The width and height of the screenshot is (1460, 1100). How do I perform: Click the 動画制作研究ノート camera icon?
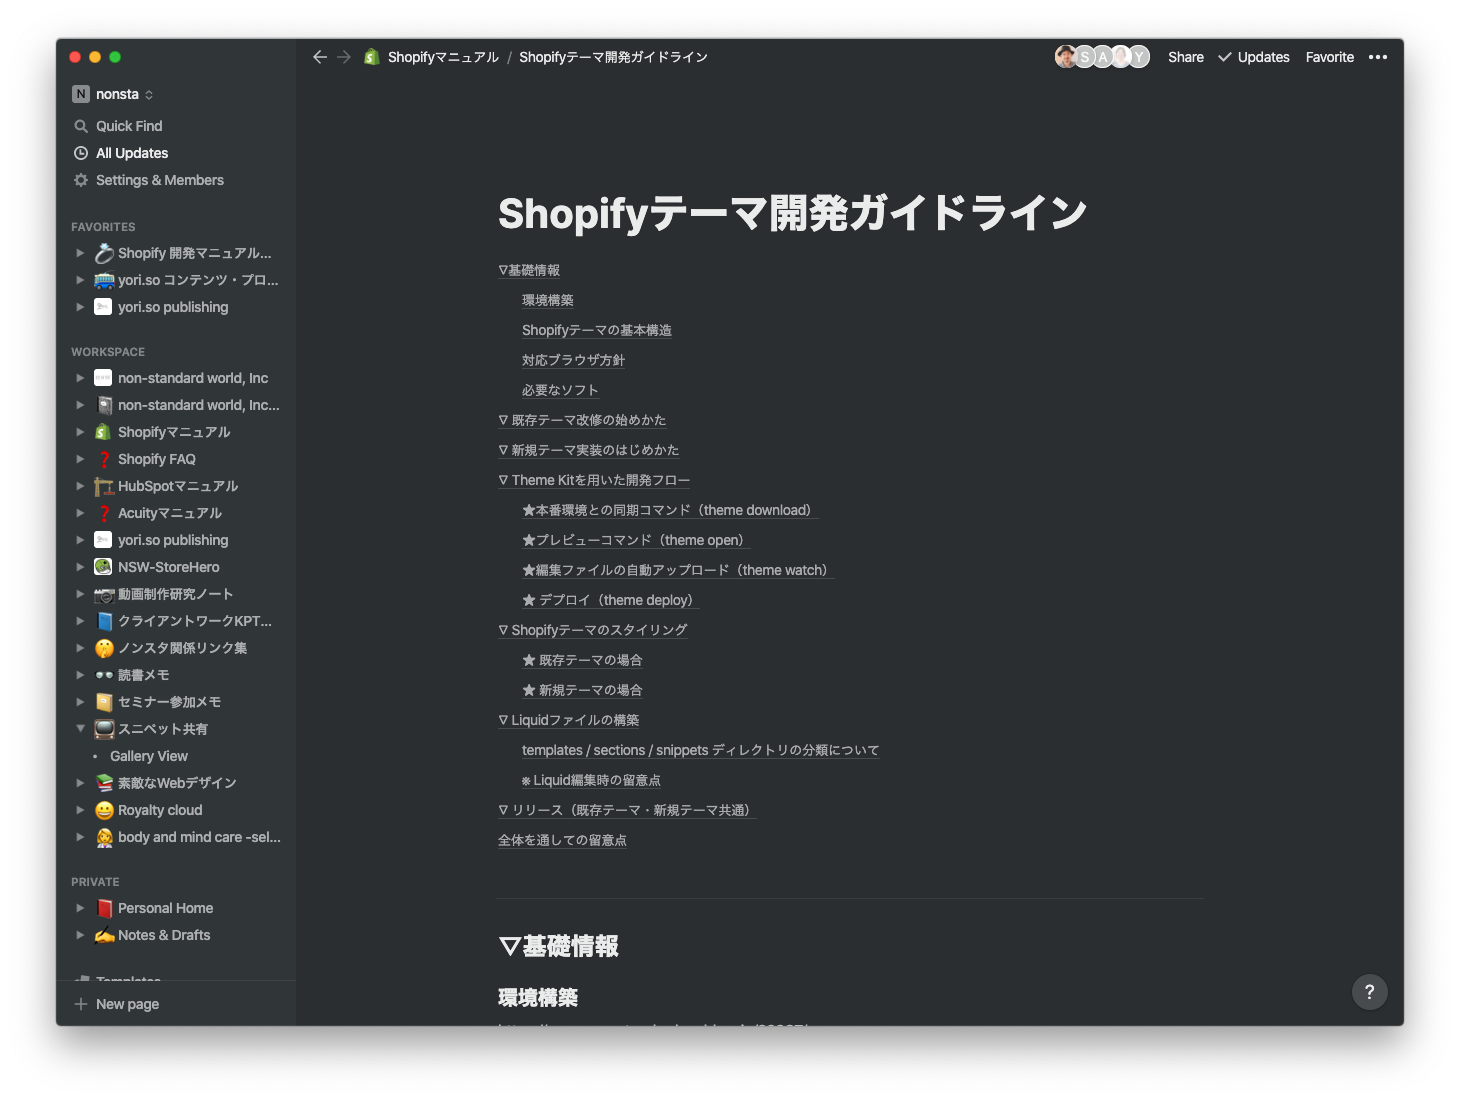(x=104, y=594)
